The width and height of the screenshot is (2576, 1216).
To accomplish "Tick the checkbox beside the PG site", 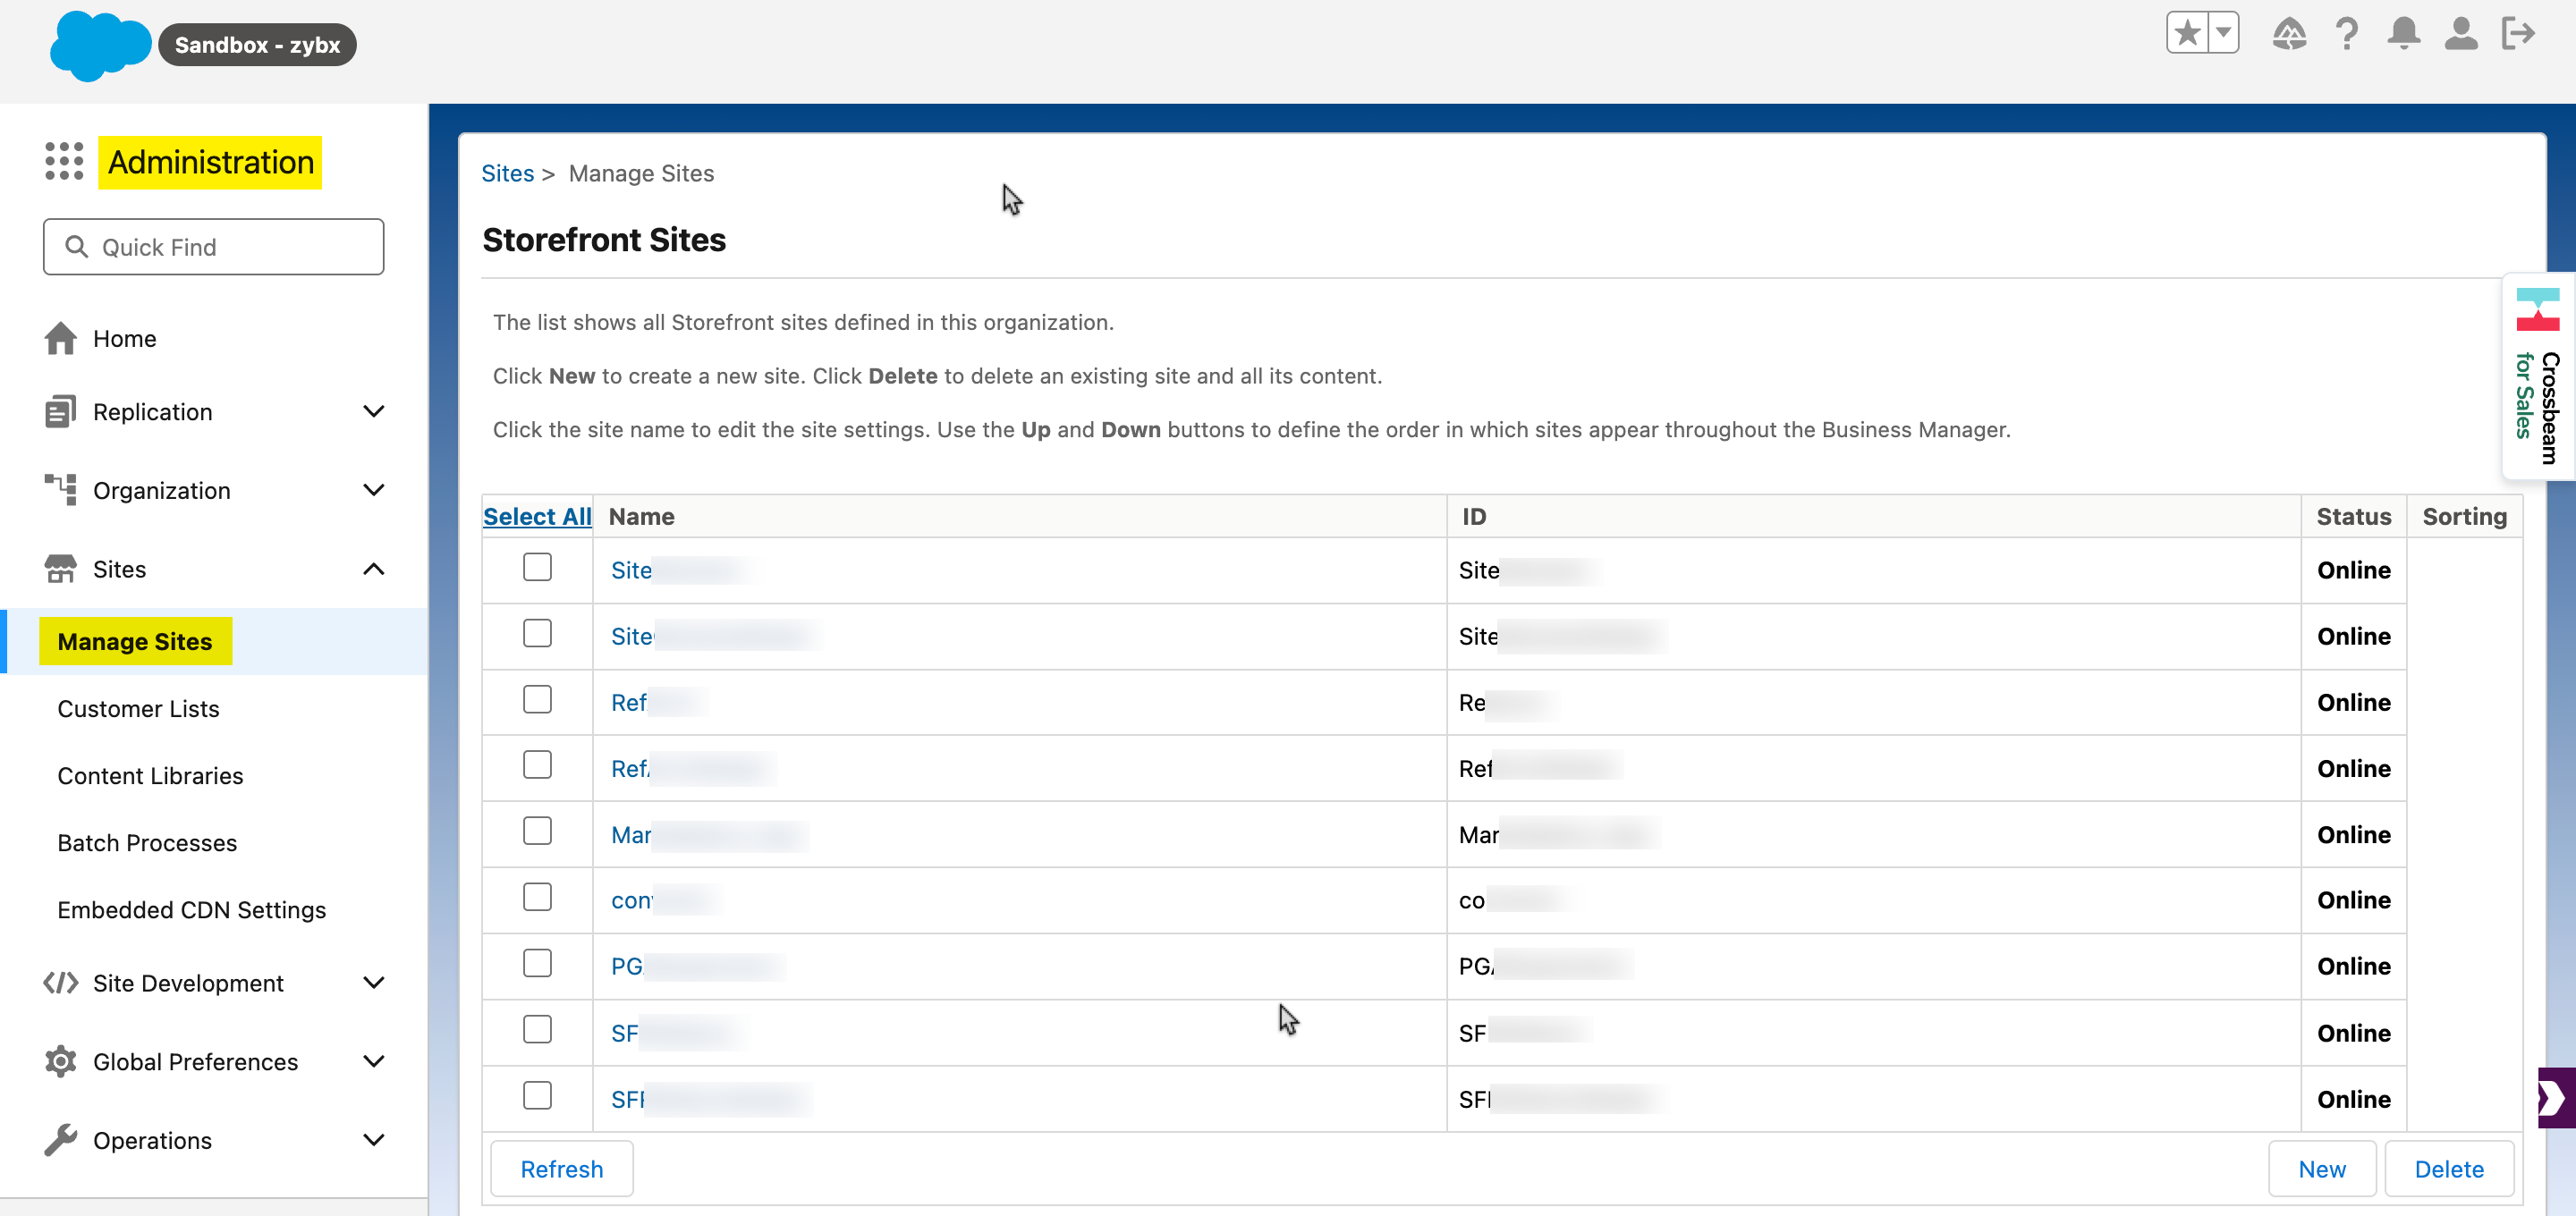I will click(x=537, y=963).
